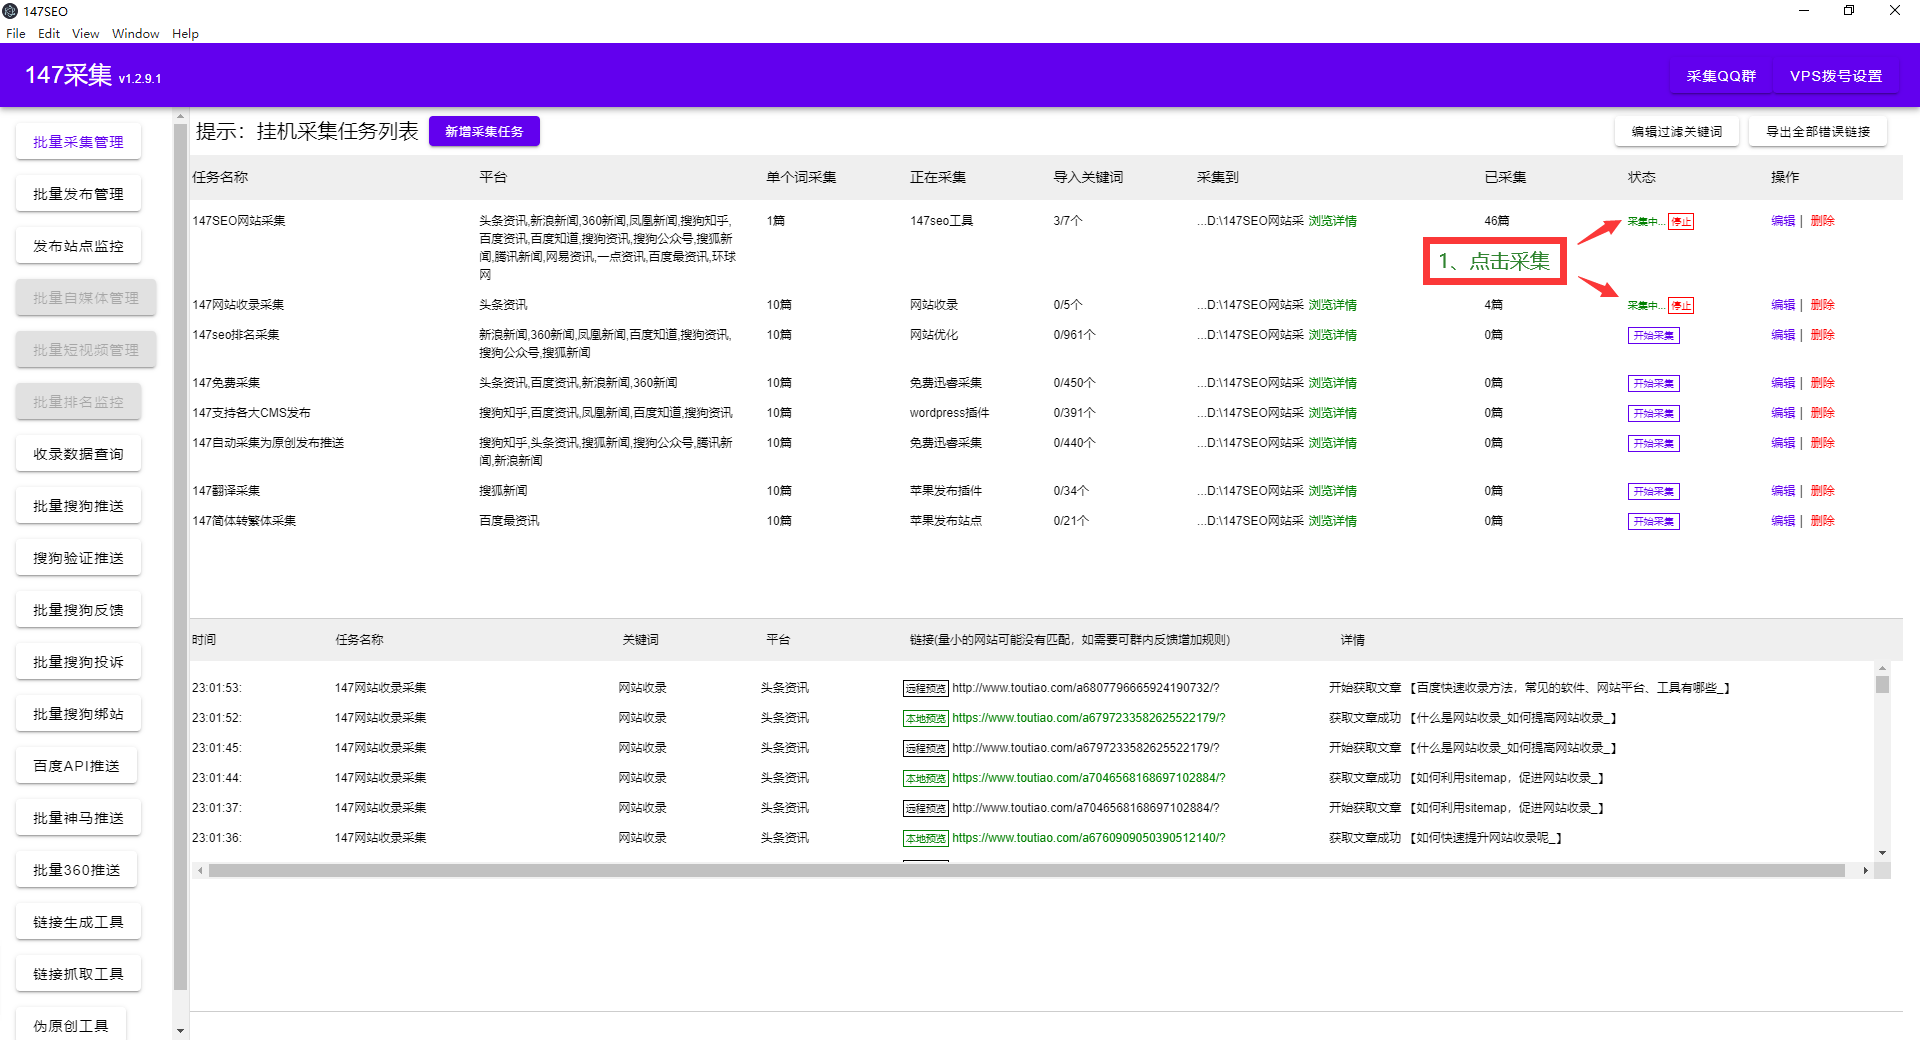Open the File menu
Image resolution: width=1920 pixels, height=1040 pixels.
click(x=16, y=33)
